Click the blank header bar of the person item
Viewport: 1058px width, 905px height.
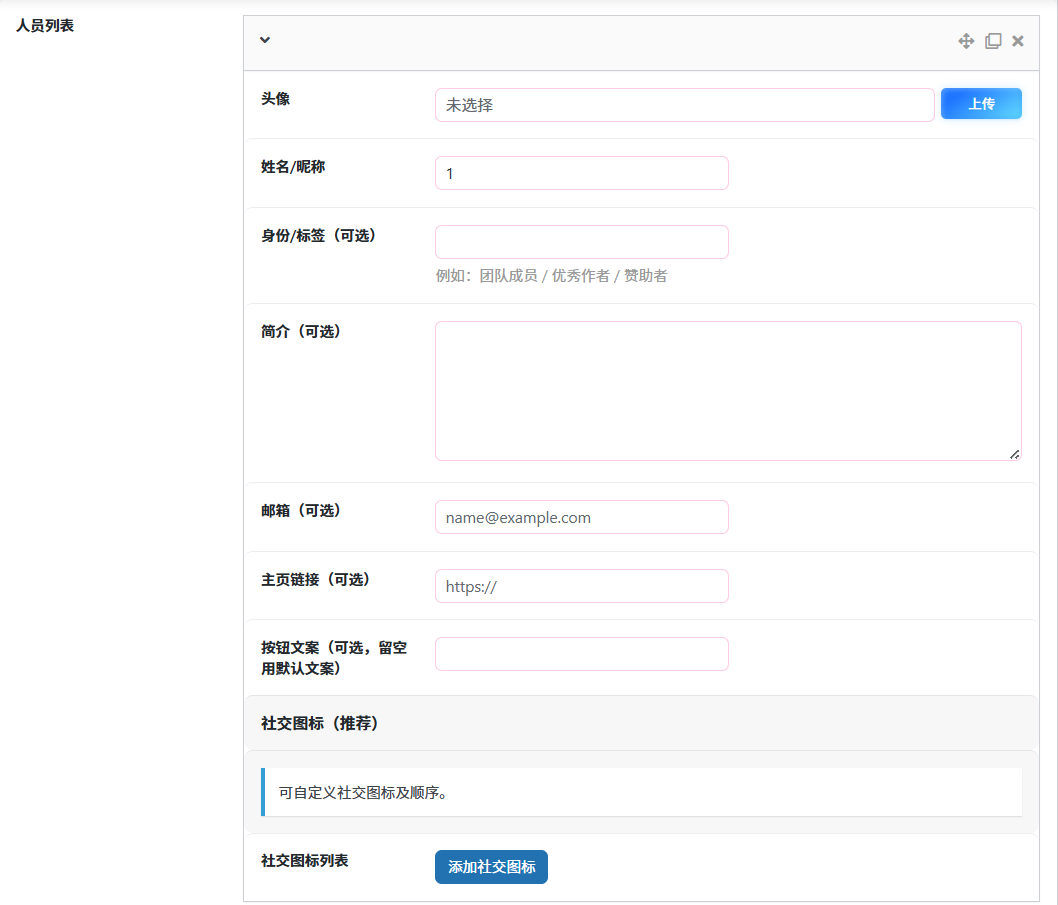(x=600, y=41)
